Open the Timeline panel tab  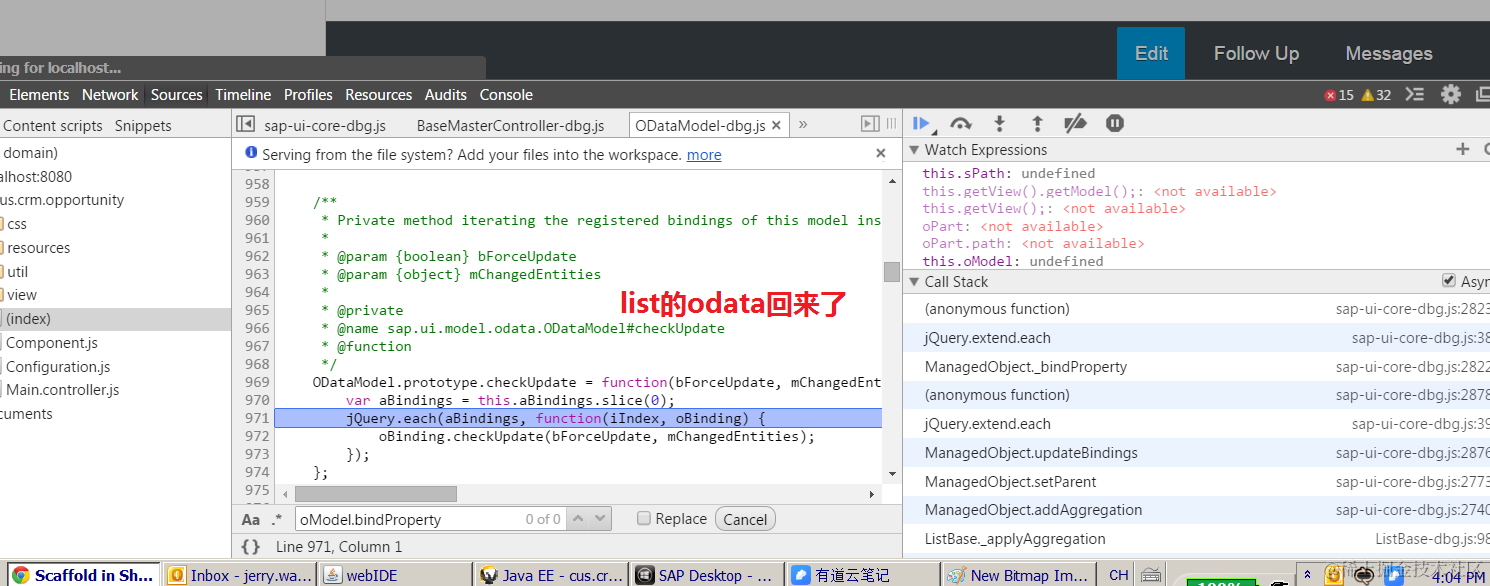tap(243, 94)
